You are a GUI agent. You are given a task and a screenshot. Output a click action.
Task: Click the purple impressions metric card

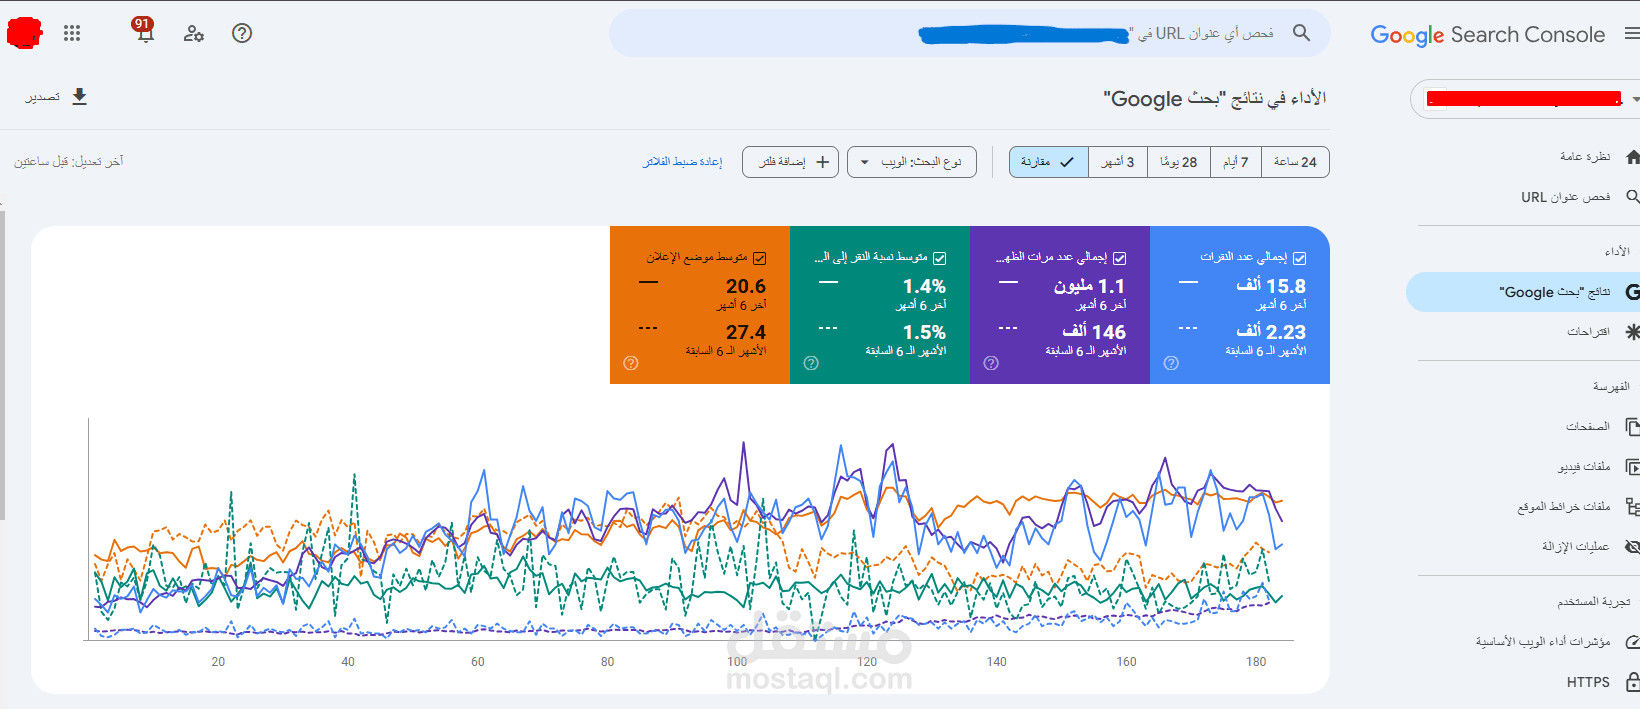click(1060, 305)
